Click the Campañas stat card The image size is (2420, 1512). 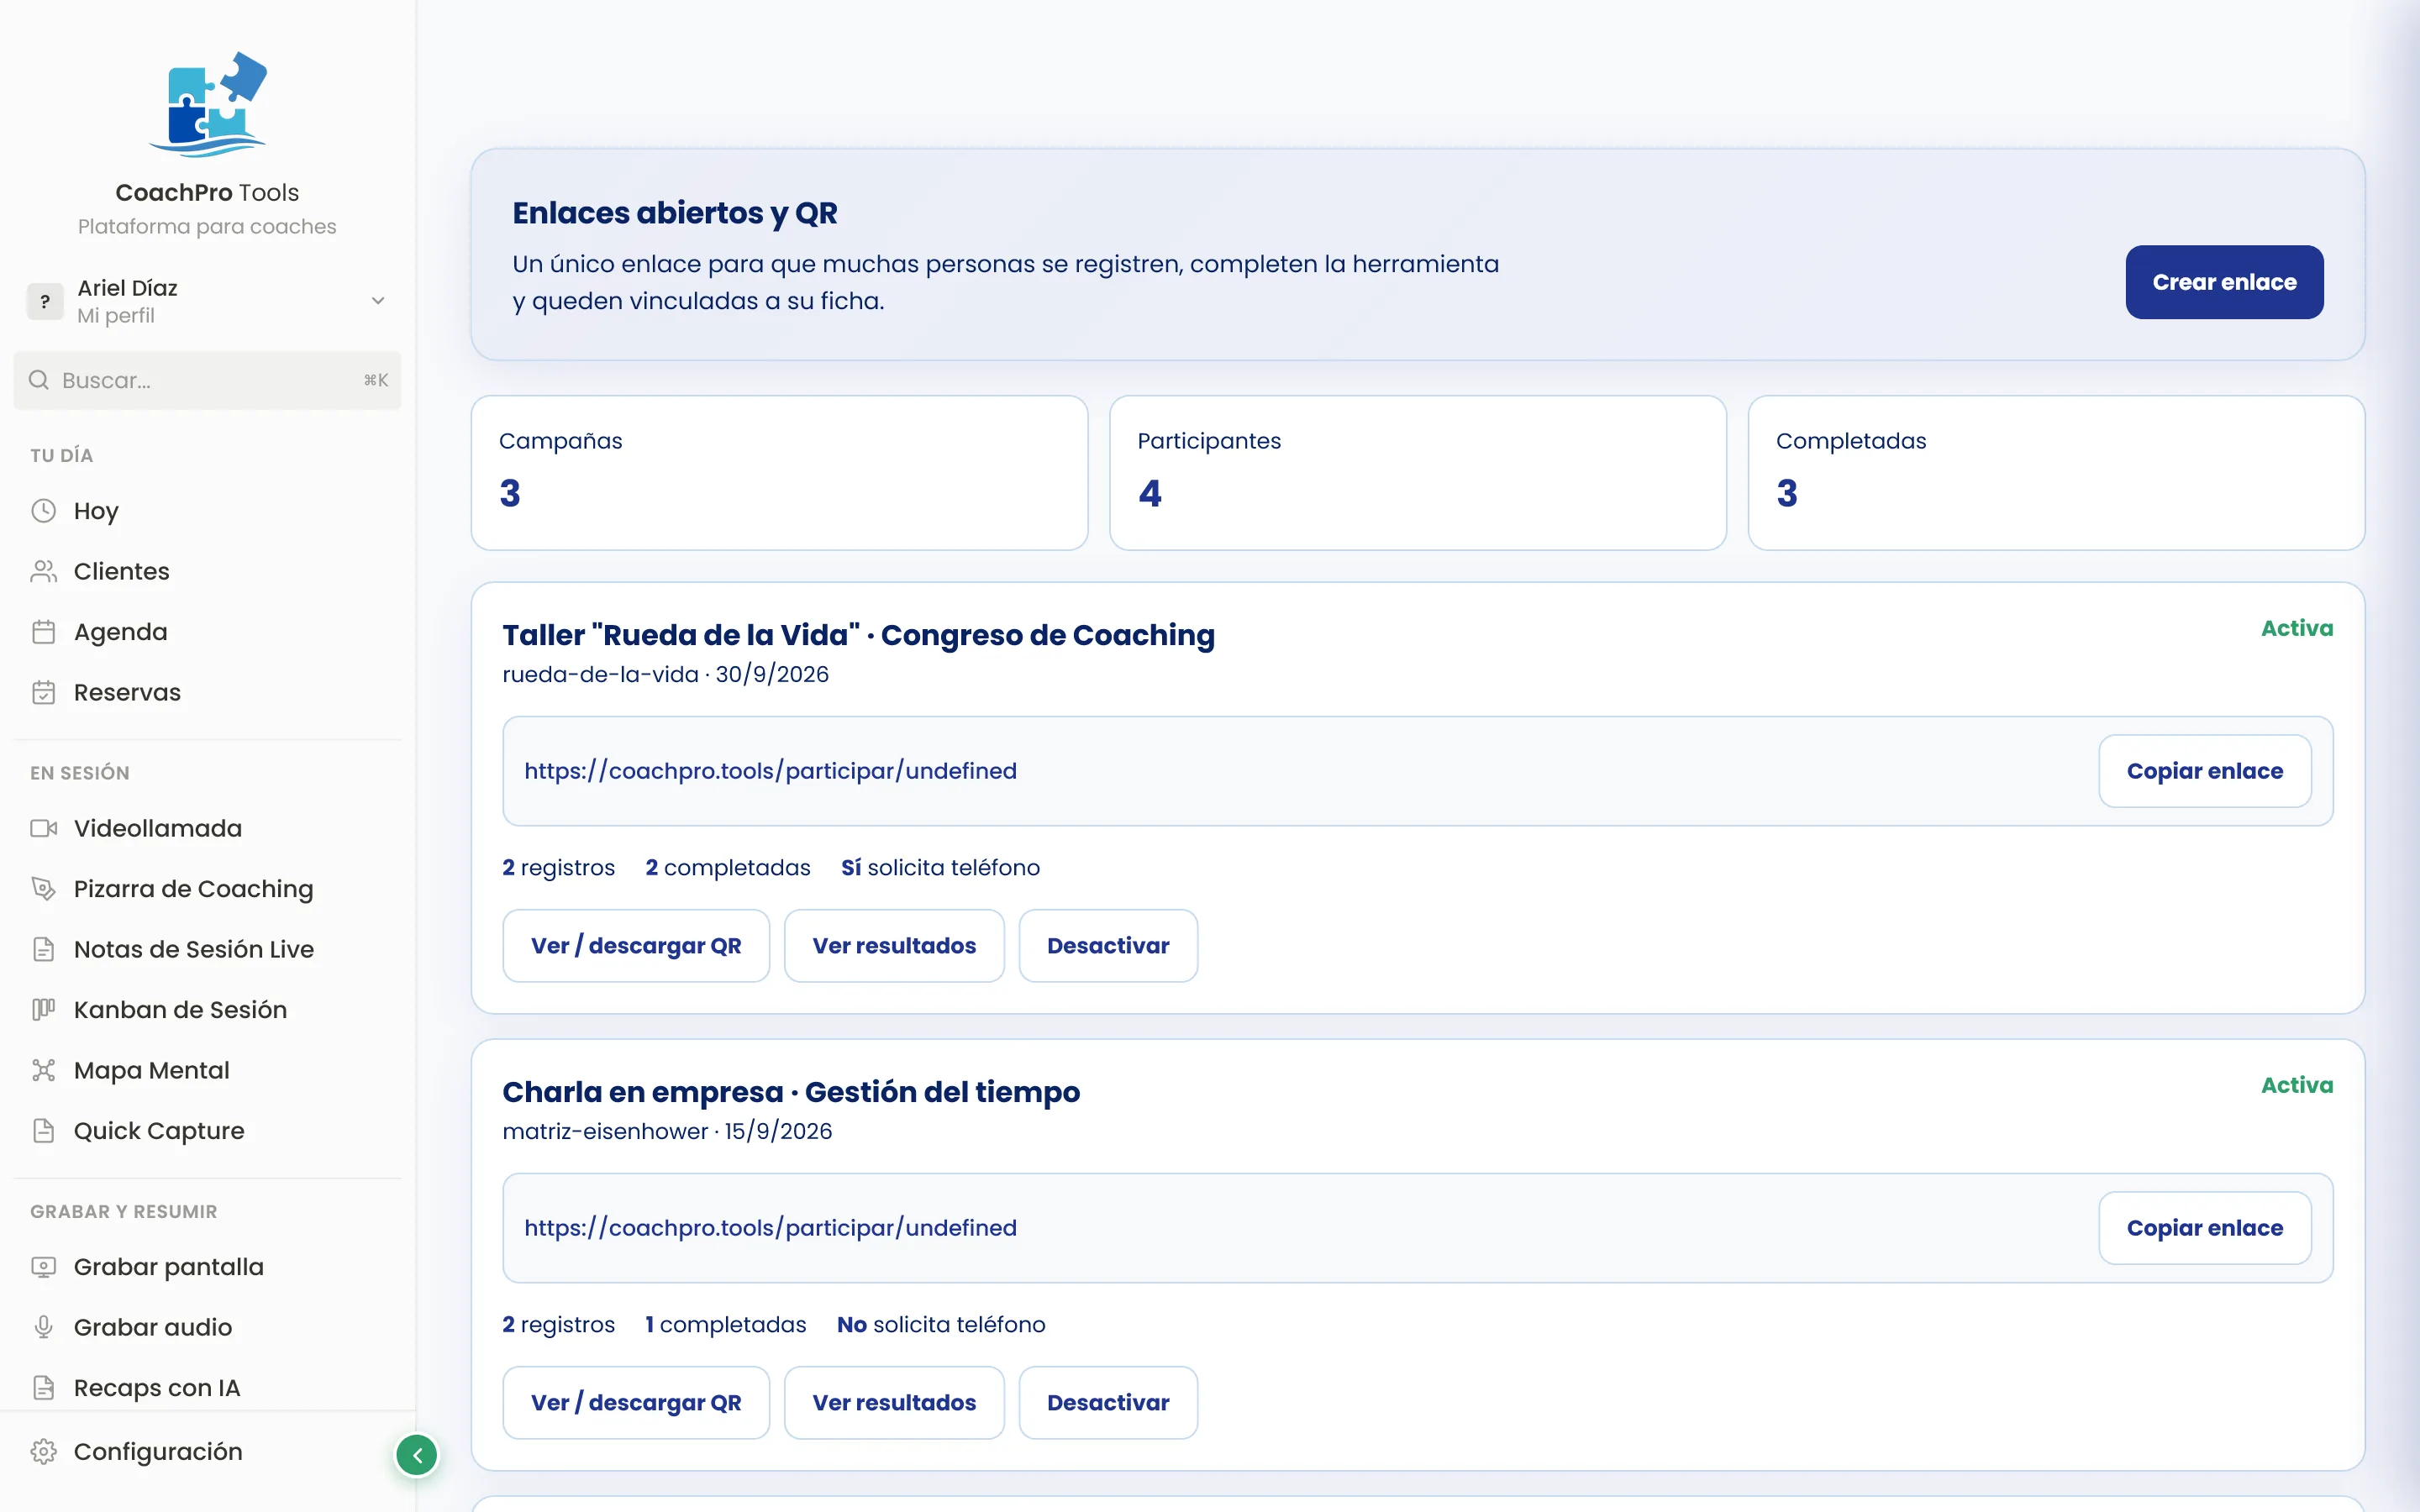click(779, 473)
